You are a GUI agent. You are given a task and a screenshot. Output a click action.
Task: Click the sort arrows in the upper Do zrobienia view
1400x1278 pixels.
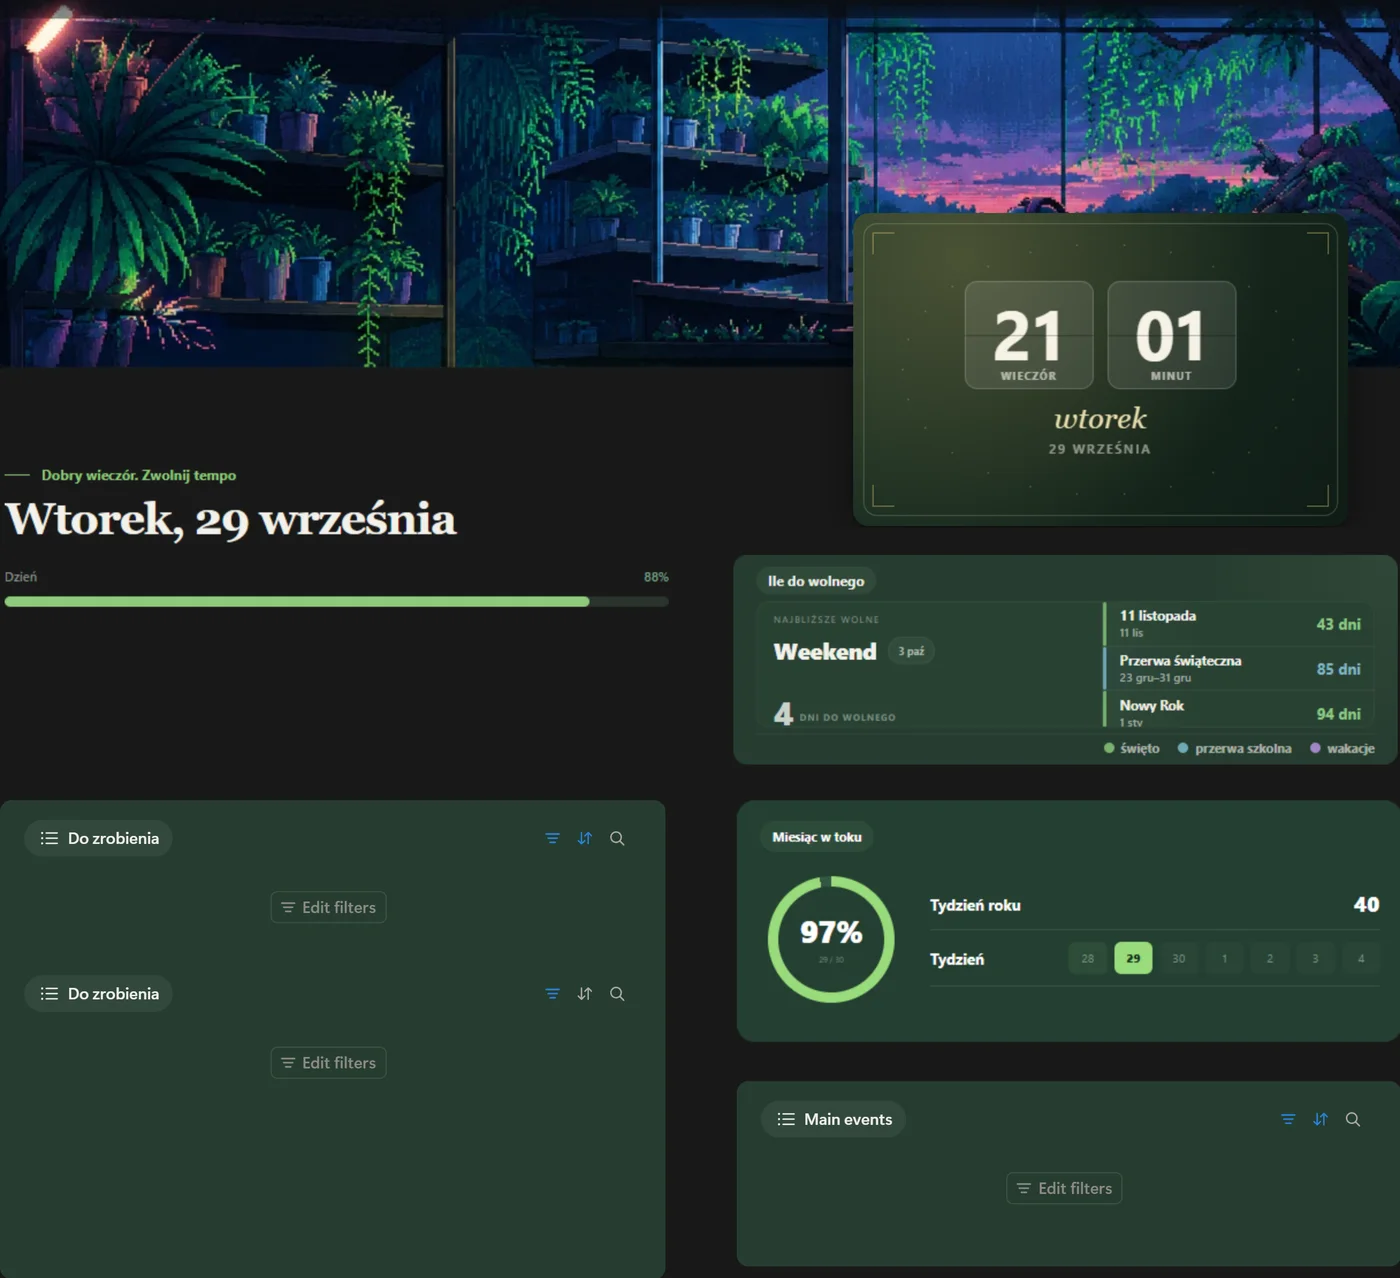(585, 838)
